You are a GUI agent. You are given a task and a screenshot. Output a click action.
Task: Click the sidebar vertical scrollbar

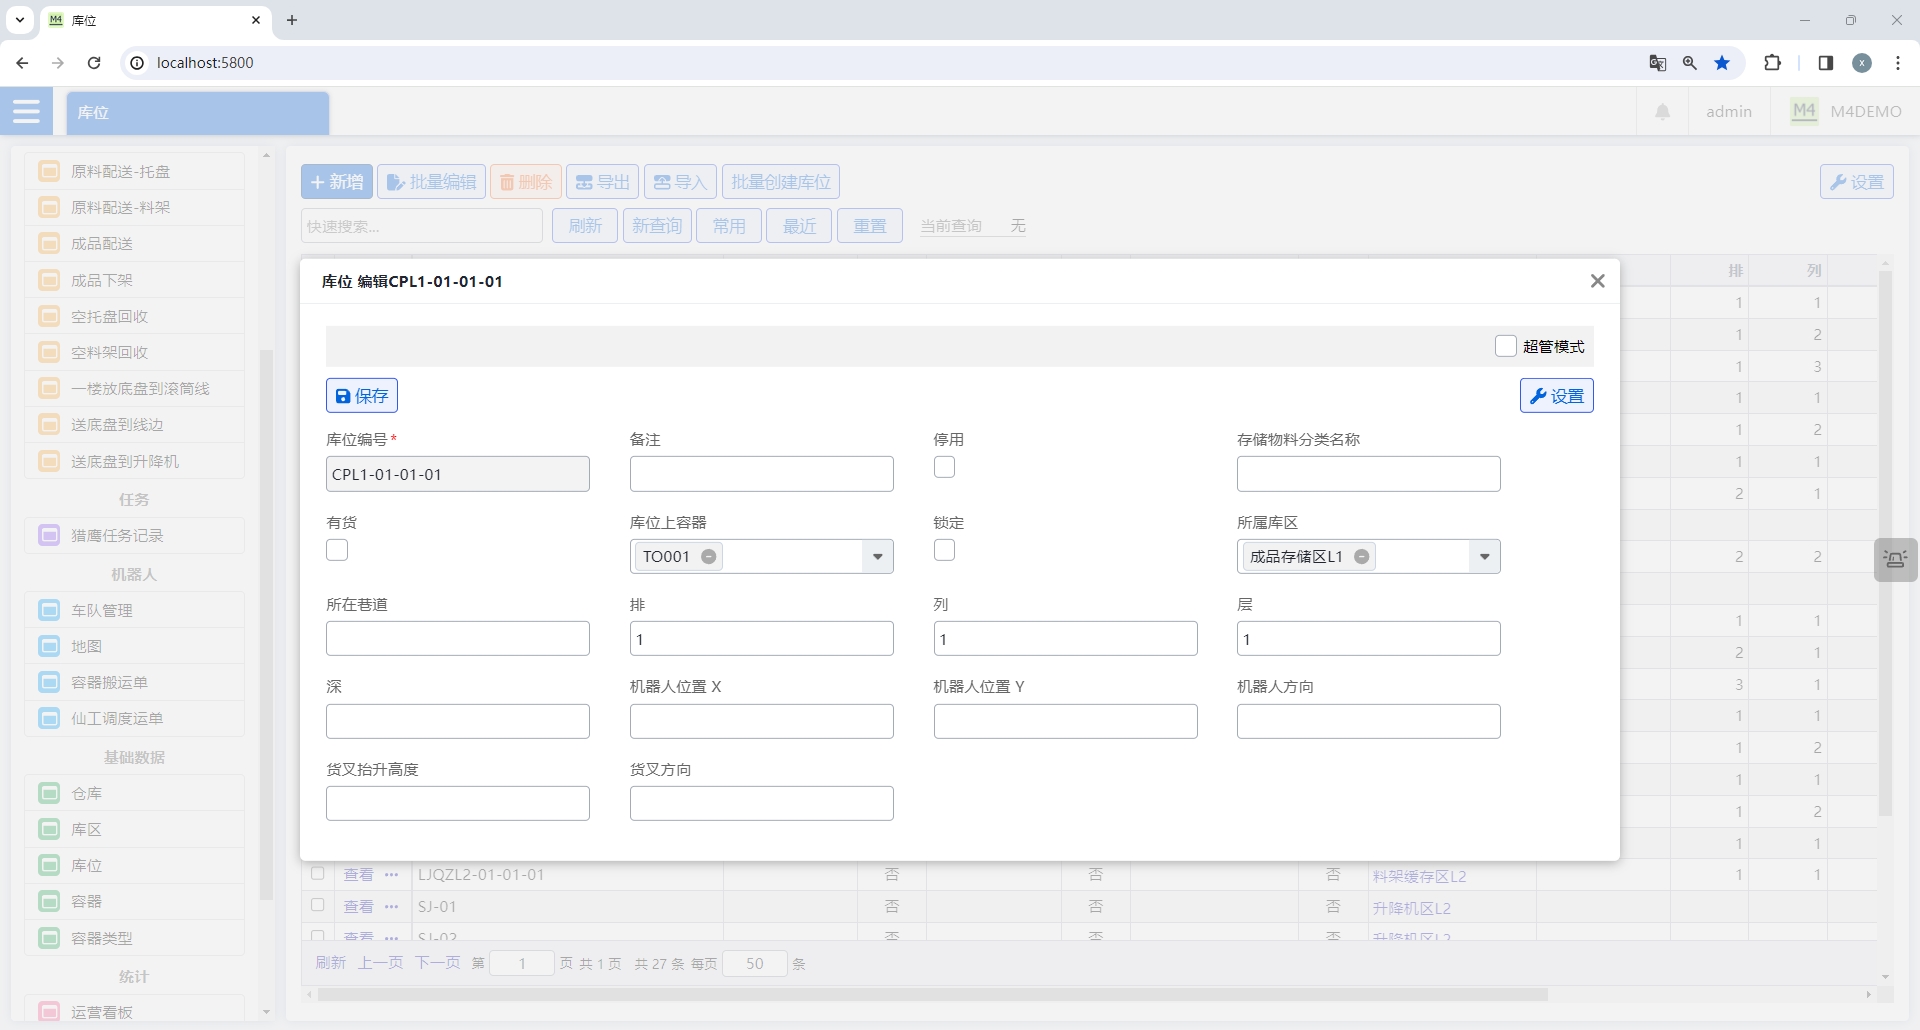click(x=266, y=624)
